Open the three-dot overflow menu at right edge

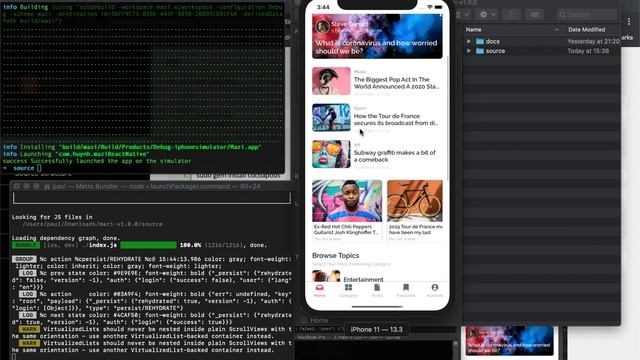pos(629,21)
